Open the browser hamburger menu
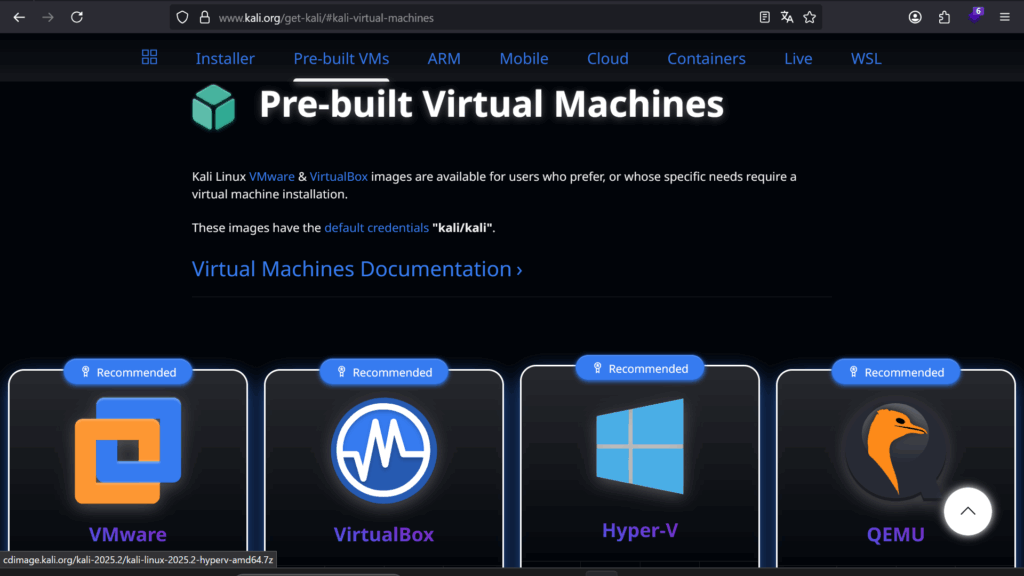 [1004, 18]
